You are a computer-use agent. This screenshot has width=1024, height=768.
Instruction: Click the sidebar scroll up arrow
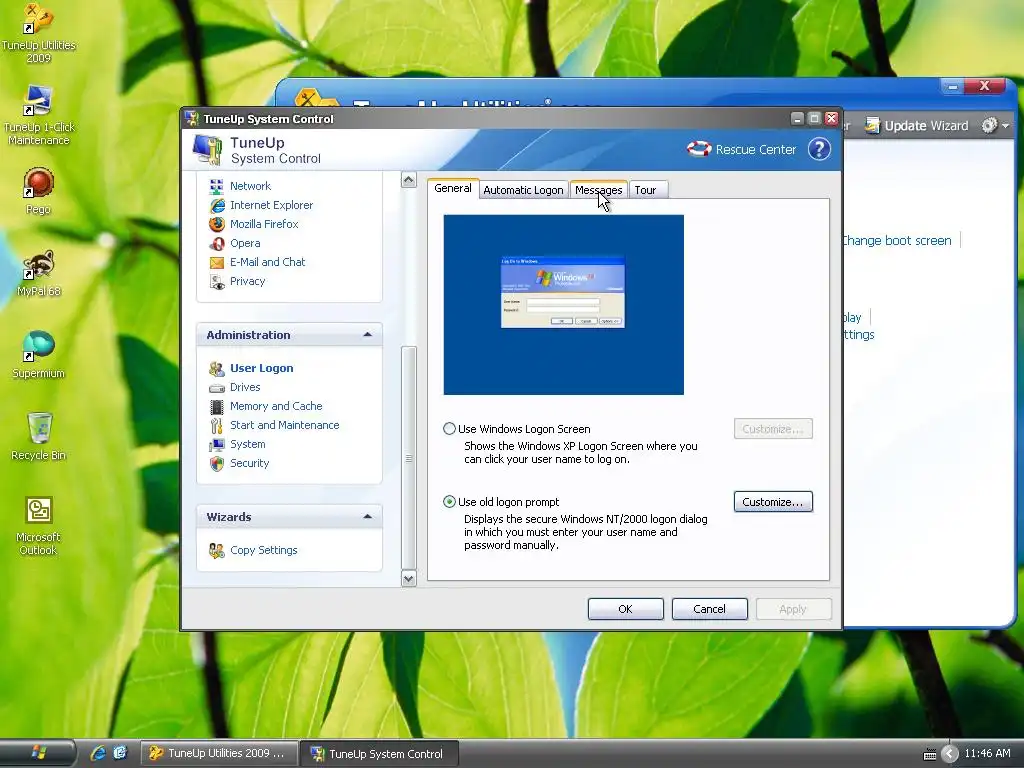click(x=409, y=180)
